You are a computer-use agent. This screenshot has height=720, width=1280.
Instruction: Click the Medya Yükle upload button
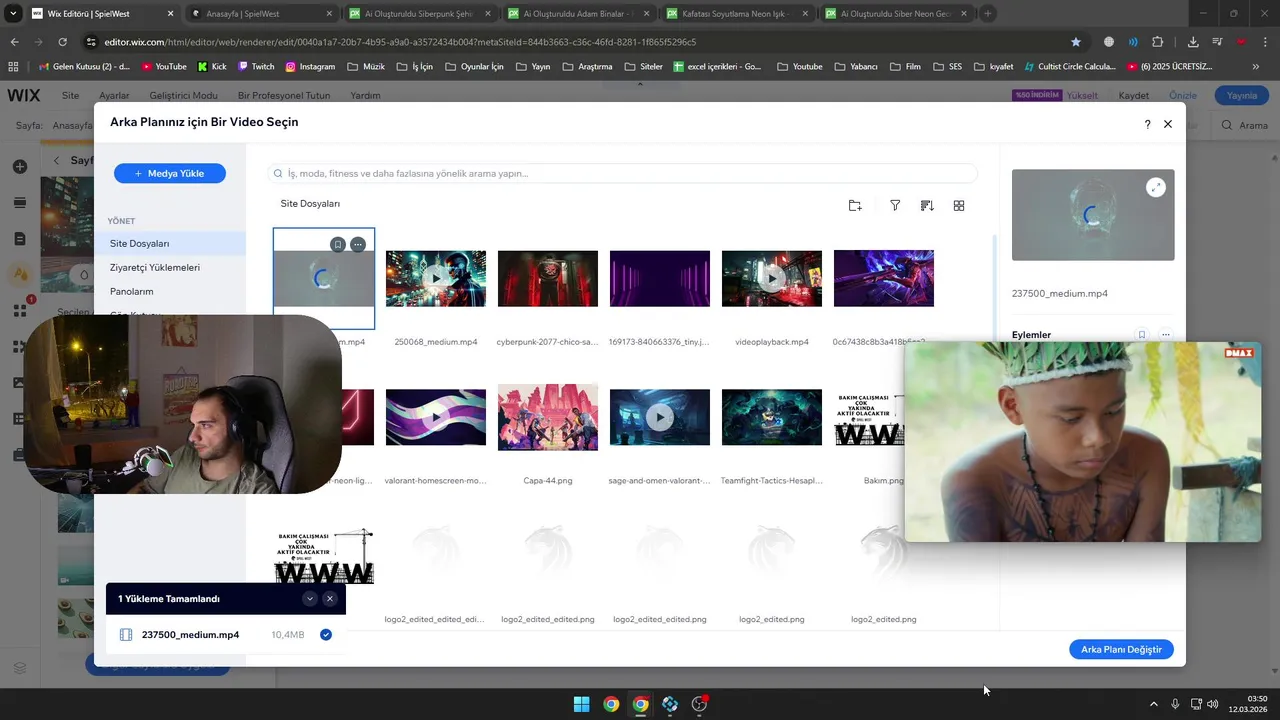click(x=170, y=173)
